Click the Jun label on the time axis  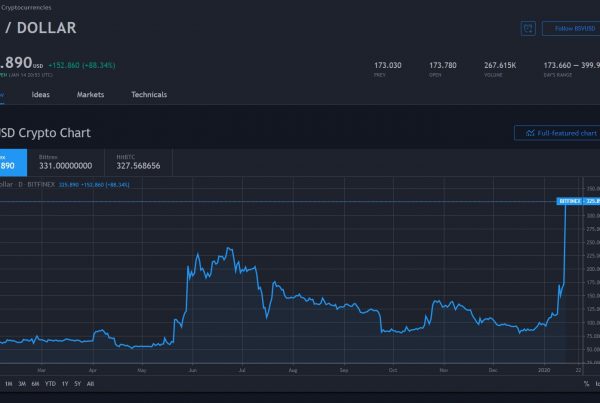(x=192, y=370)
